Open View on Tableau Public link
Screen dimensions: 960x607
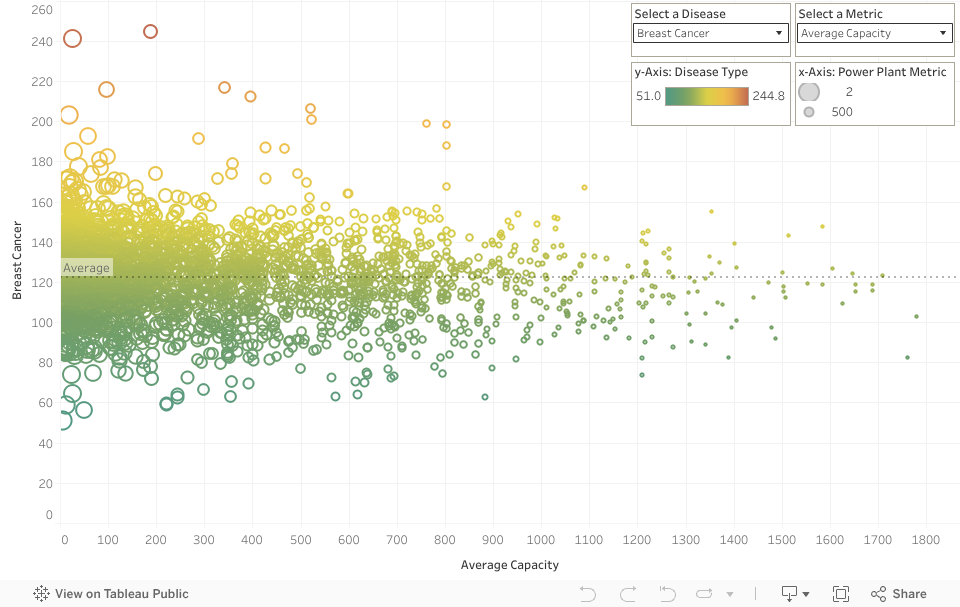pos(121,594)
